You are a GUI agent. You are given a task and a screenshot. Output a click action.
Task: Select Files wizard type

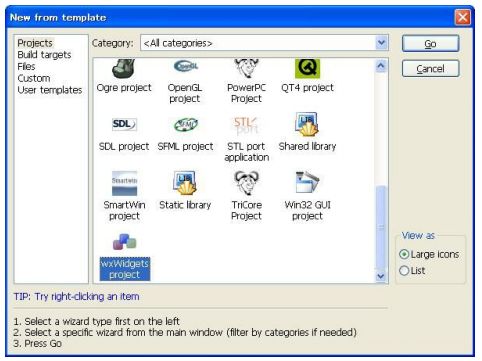pos(26,66)
